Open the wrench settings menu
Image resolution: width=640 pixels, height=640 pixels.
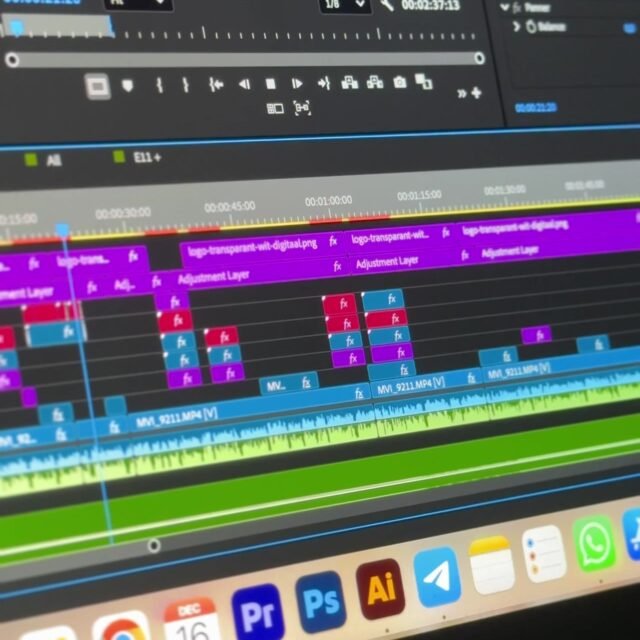[387, 5]
